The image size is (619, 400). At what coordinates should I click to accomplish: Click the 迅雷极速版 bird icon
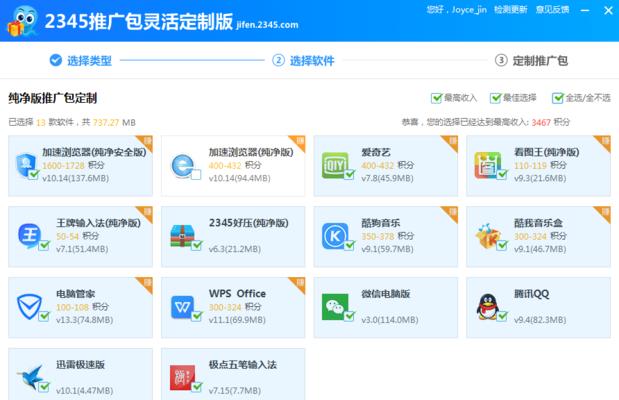pyautogui.click(x=30, y=377)
